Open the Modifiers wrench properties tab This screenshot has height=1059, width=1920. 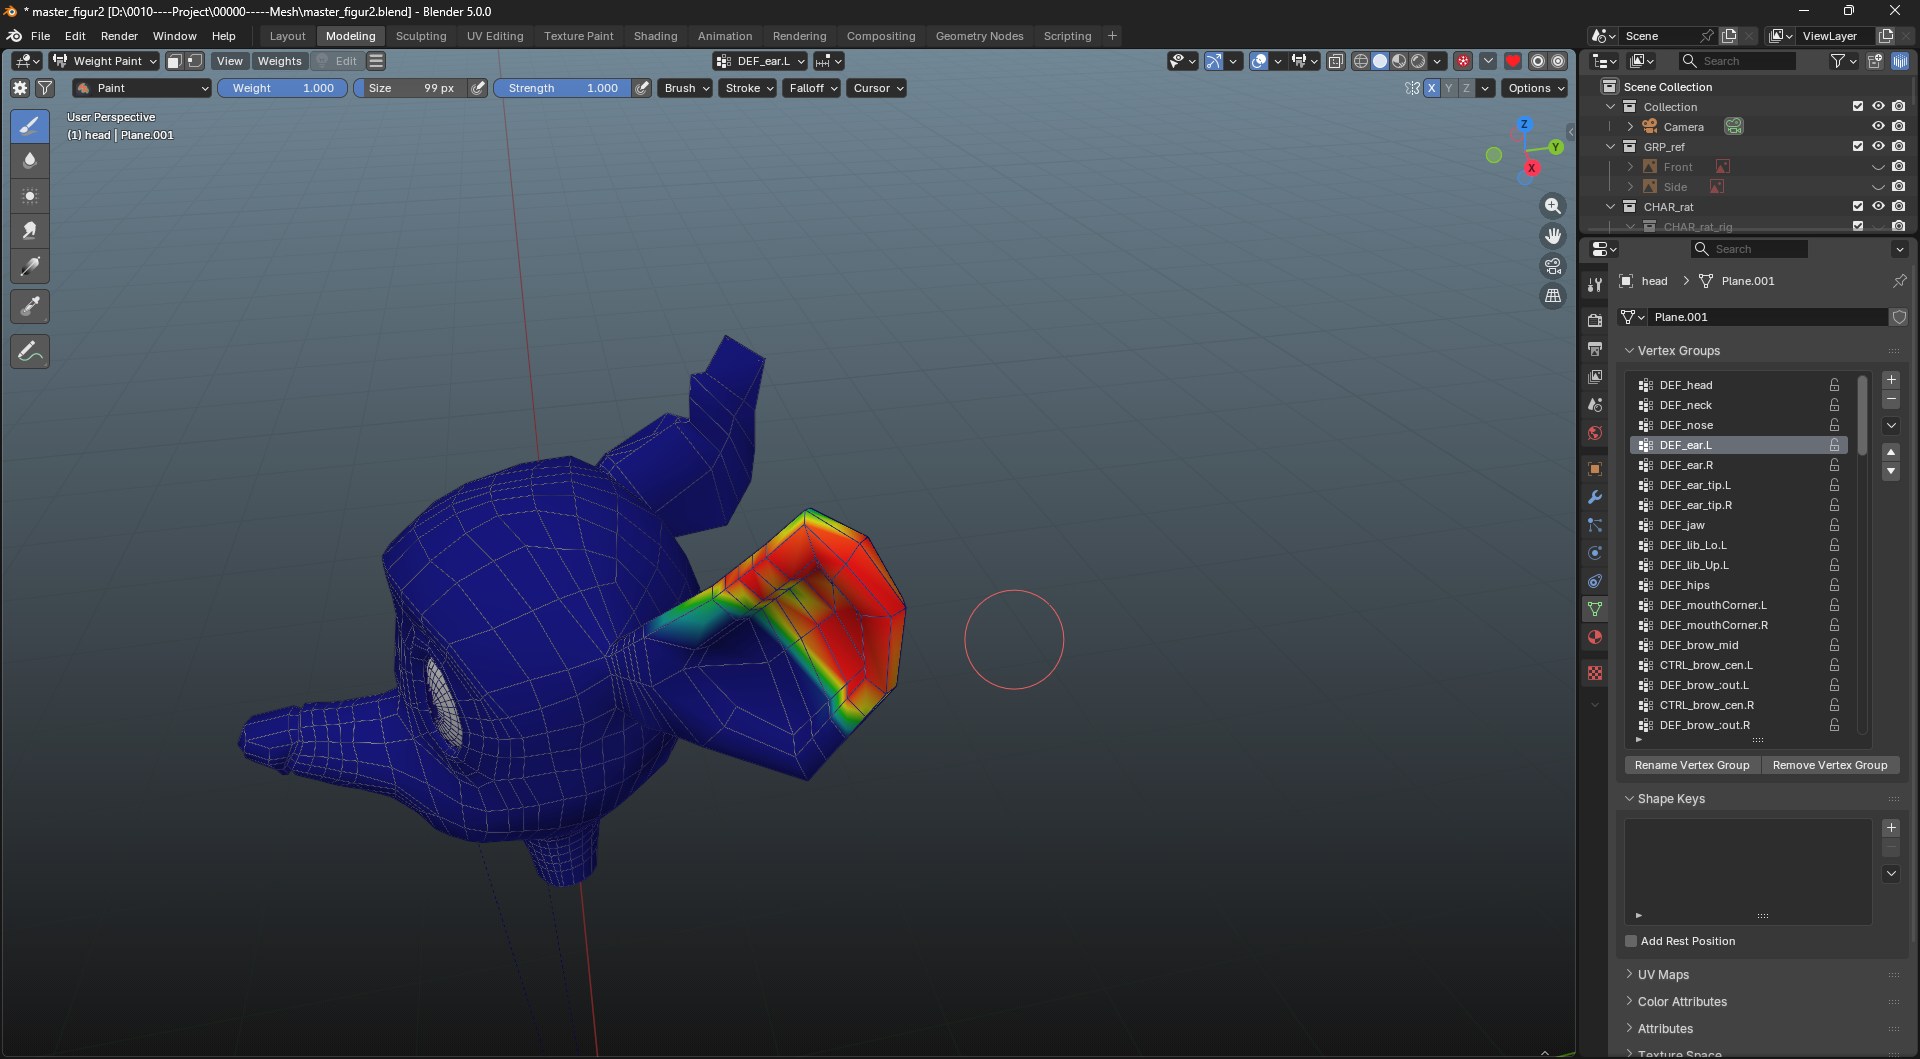[1595, 497]
